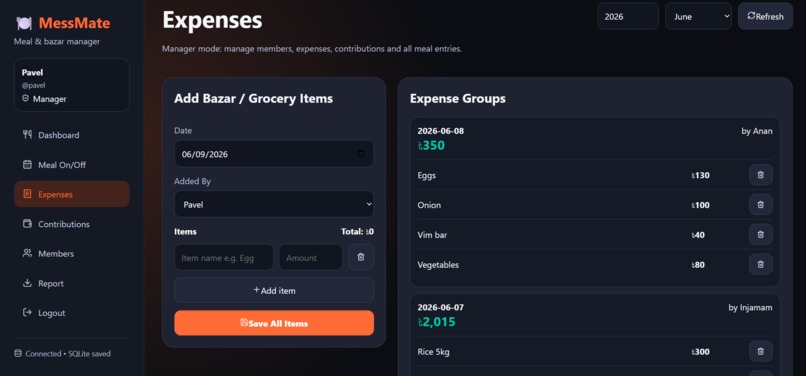Click the 2026-06-08 expense group date
The height and width of the screenshot is (376, 806).
(x=441, y=131)
